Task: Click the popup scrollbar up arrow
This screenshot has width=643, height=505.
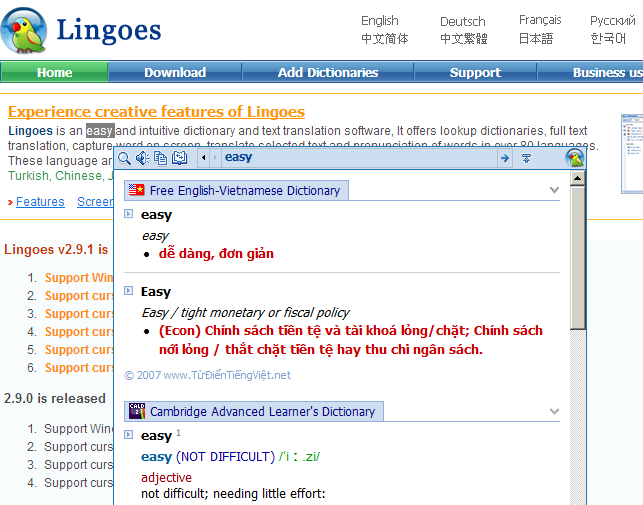Action: (x=577, y=178)
